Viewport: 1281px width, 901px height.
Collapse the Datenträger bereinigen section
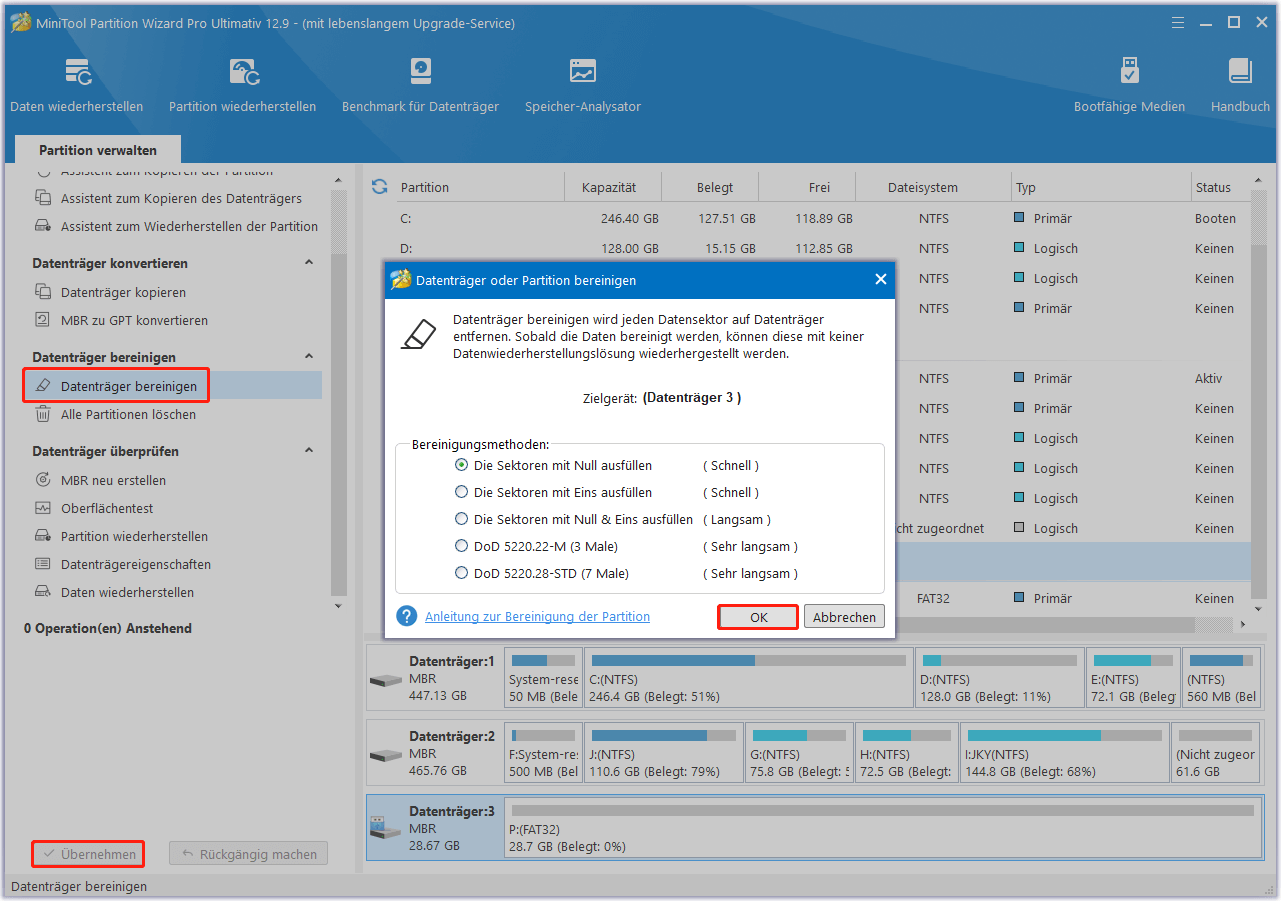tap(309, 357)
